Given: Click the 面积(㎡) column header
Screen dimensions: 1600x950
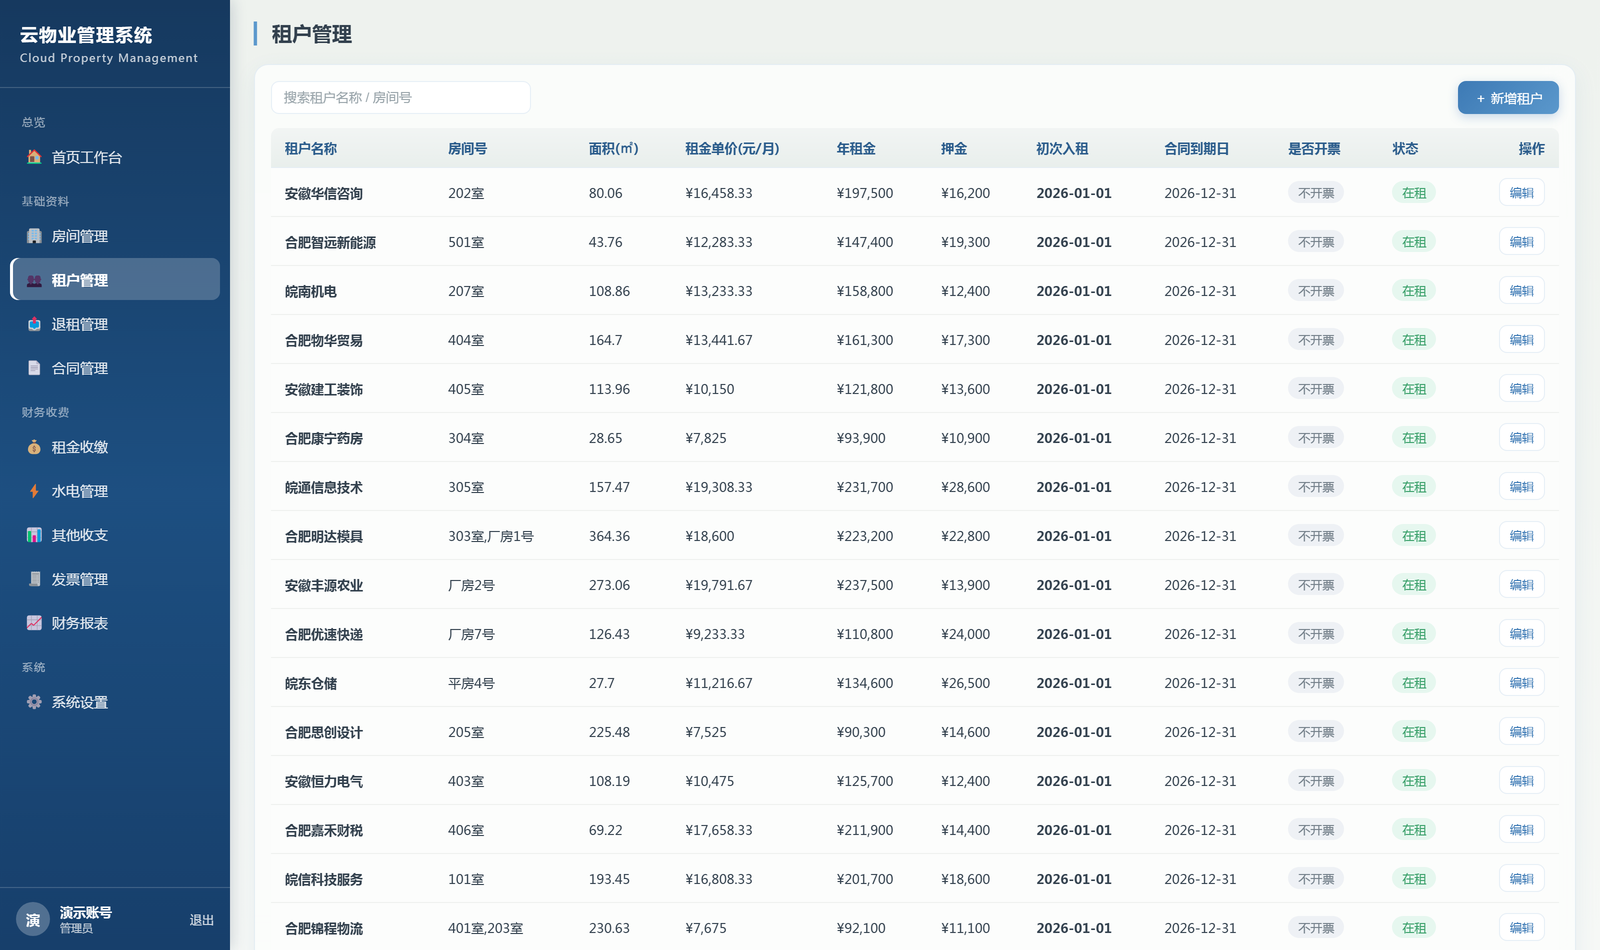Looking at the screenshot, I should pyautogui.click(x=613, y=149).
